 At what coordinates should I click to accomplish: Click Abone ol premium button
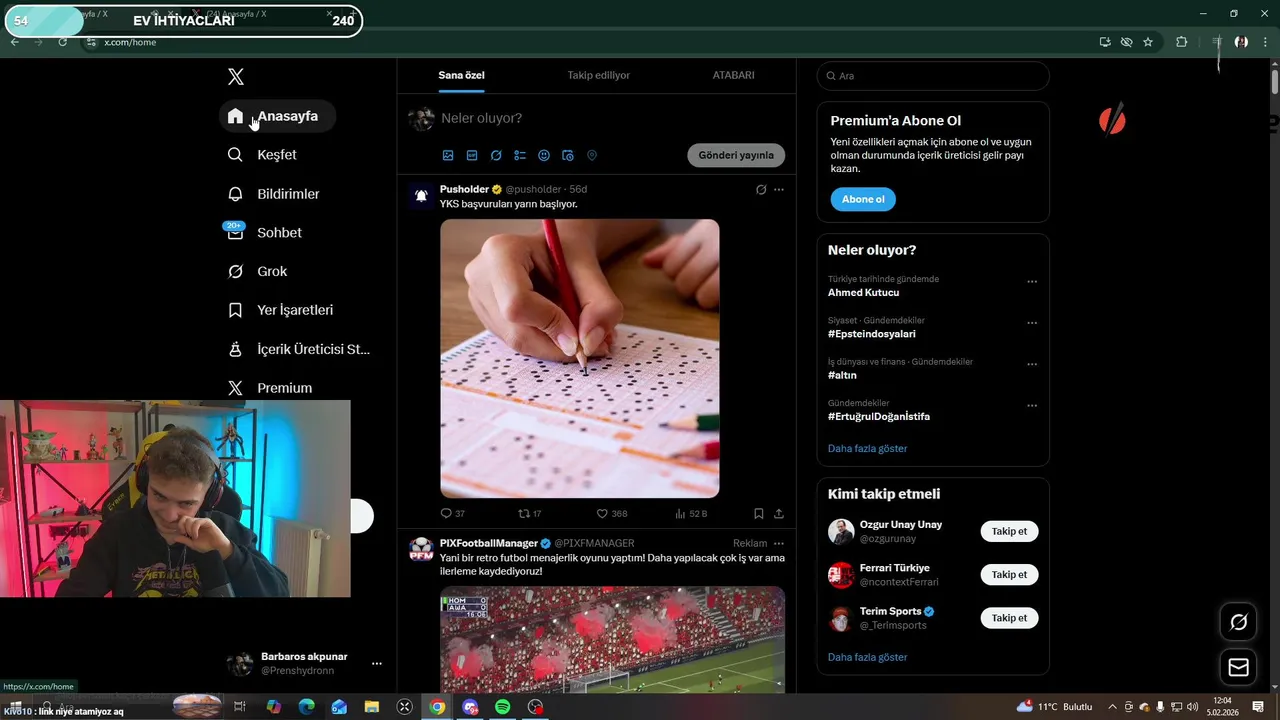point(863,199)
